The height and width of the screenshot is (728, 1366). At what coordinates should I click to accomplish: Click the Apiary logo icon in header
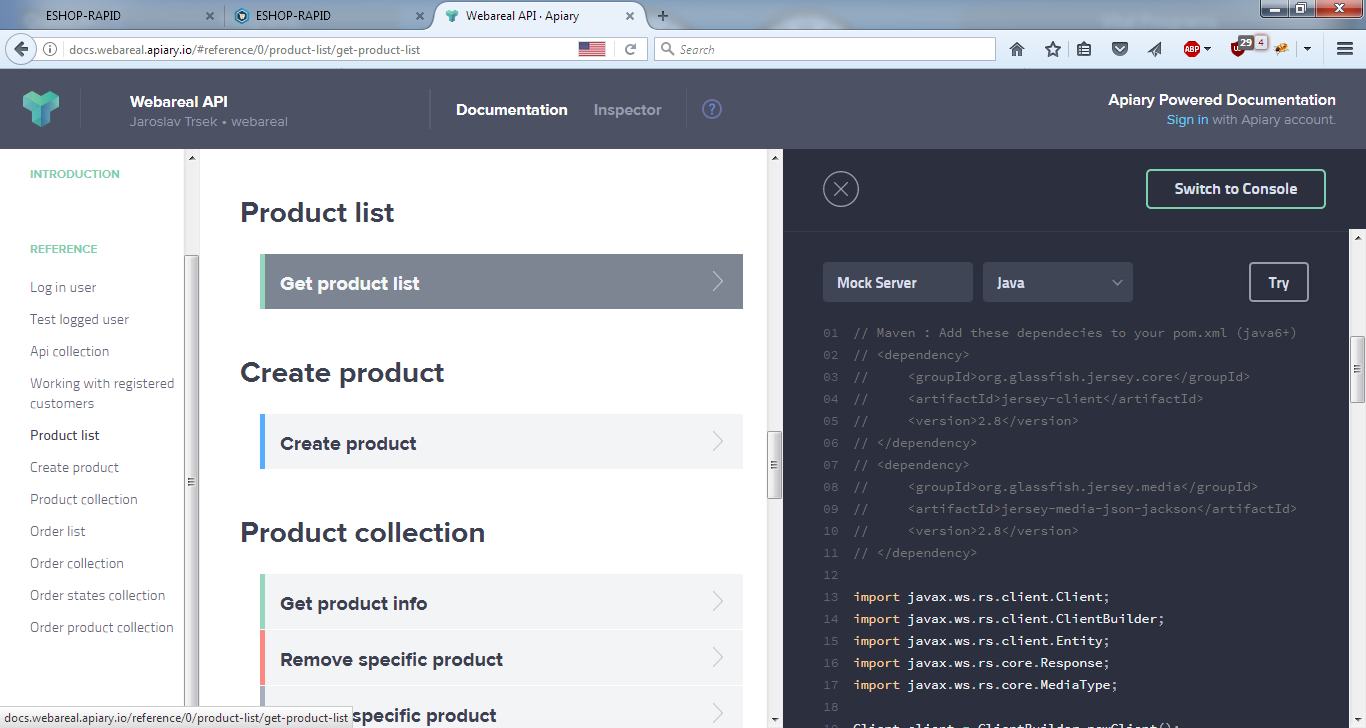41,108
